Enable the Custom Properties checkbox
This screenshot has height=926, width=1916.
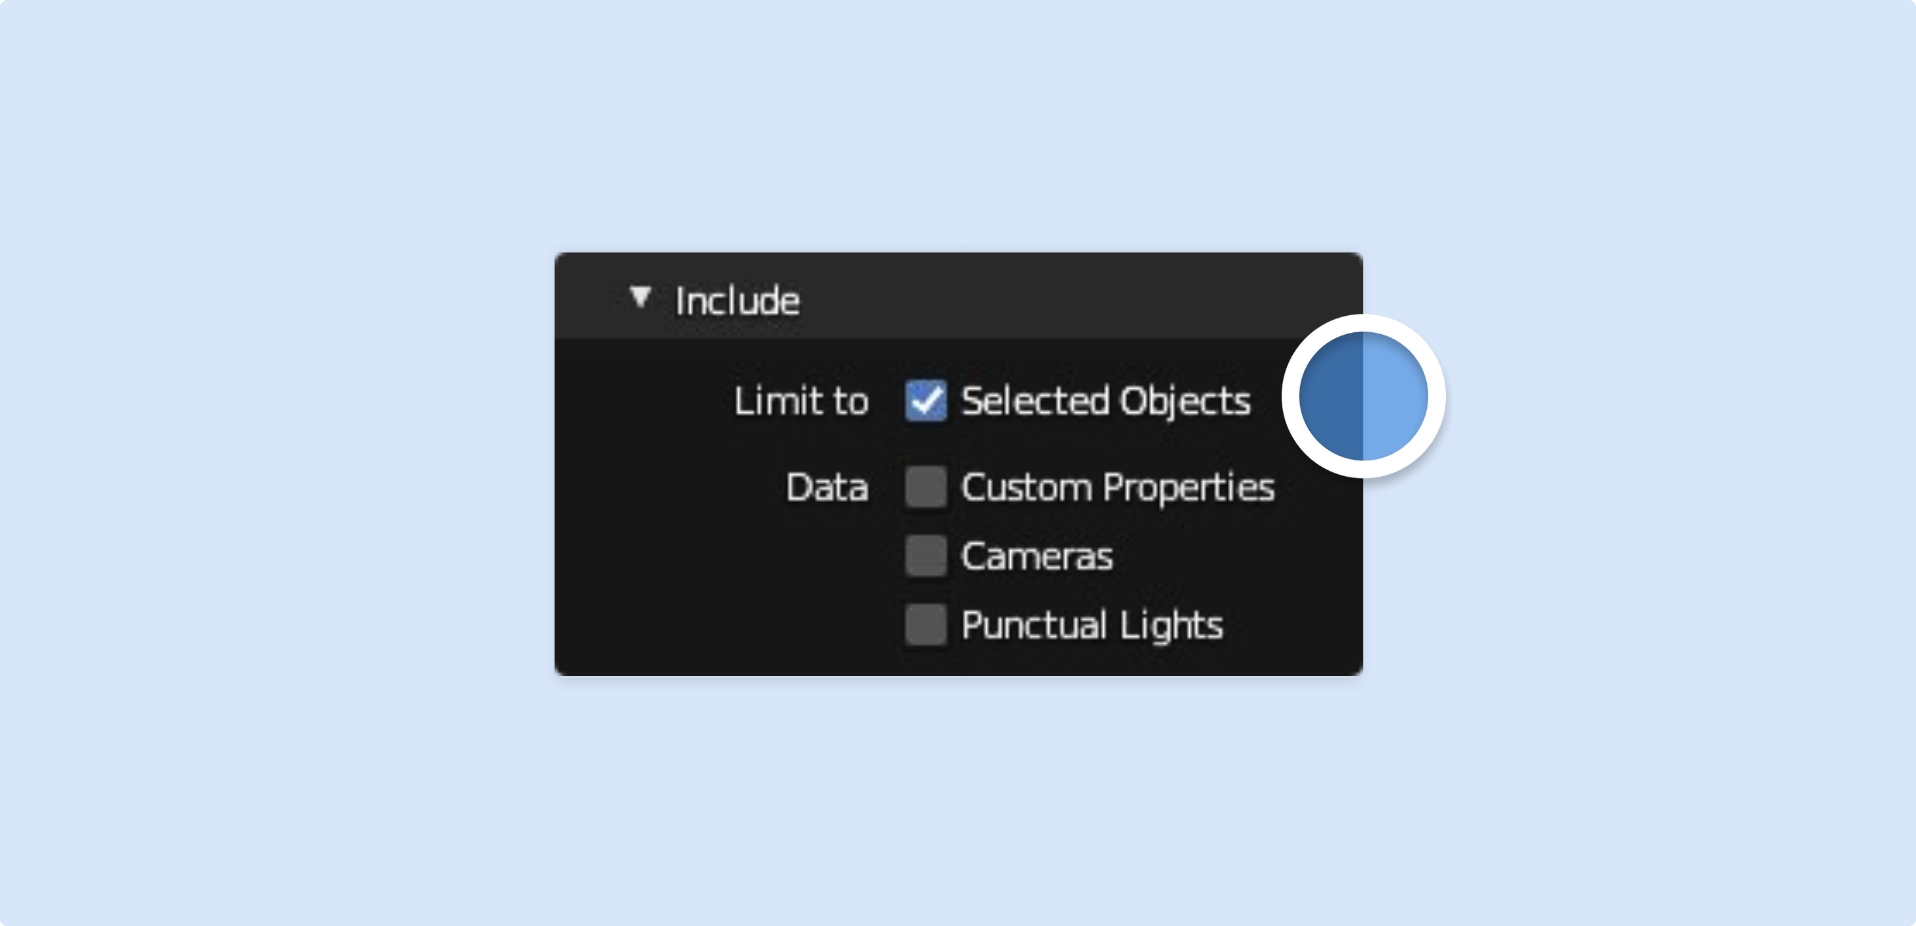pos(926,487)
